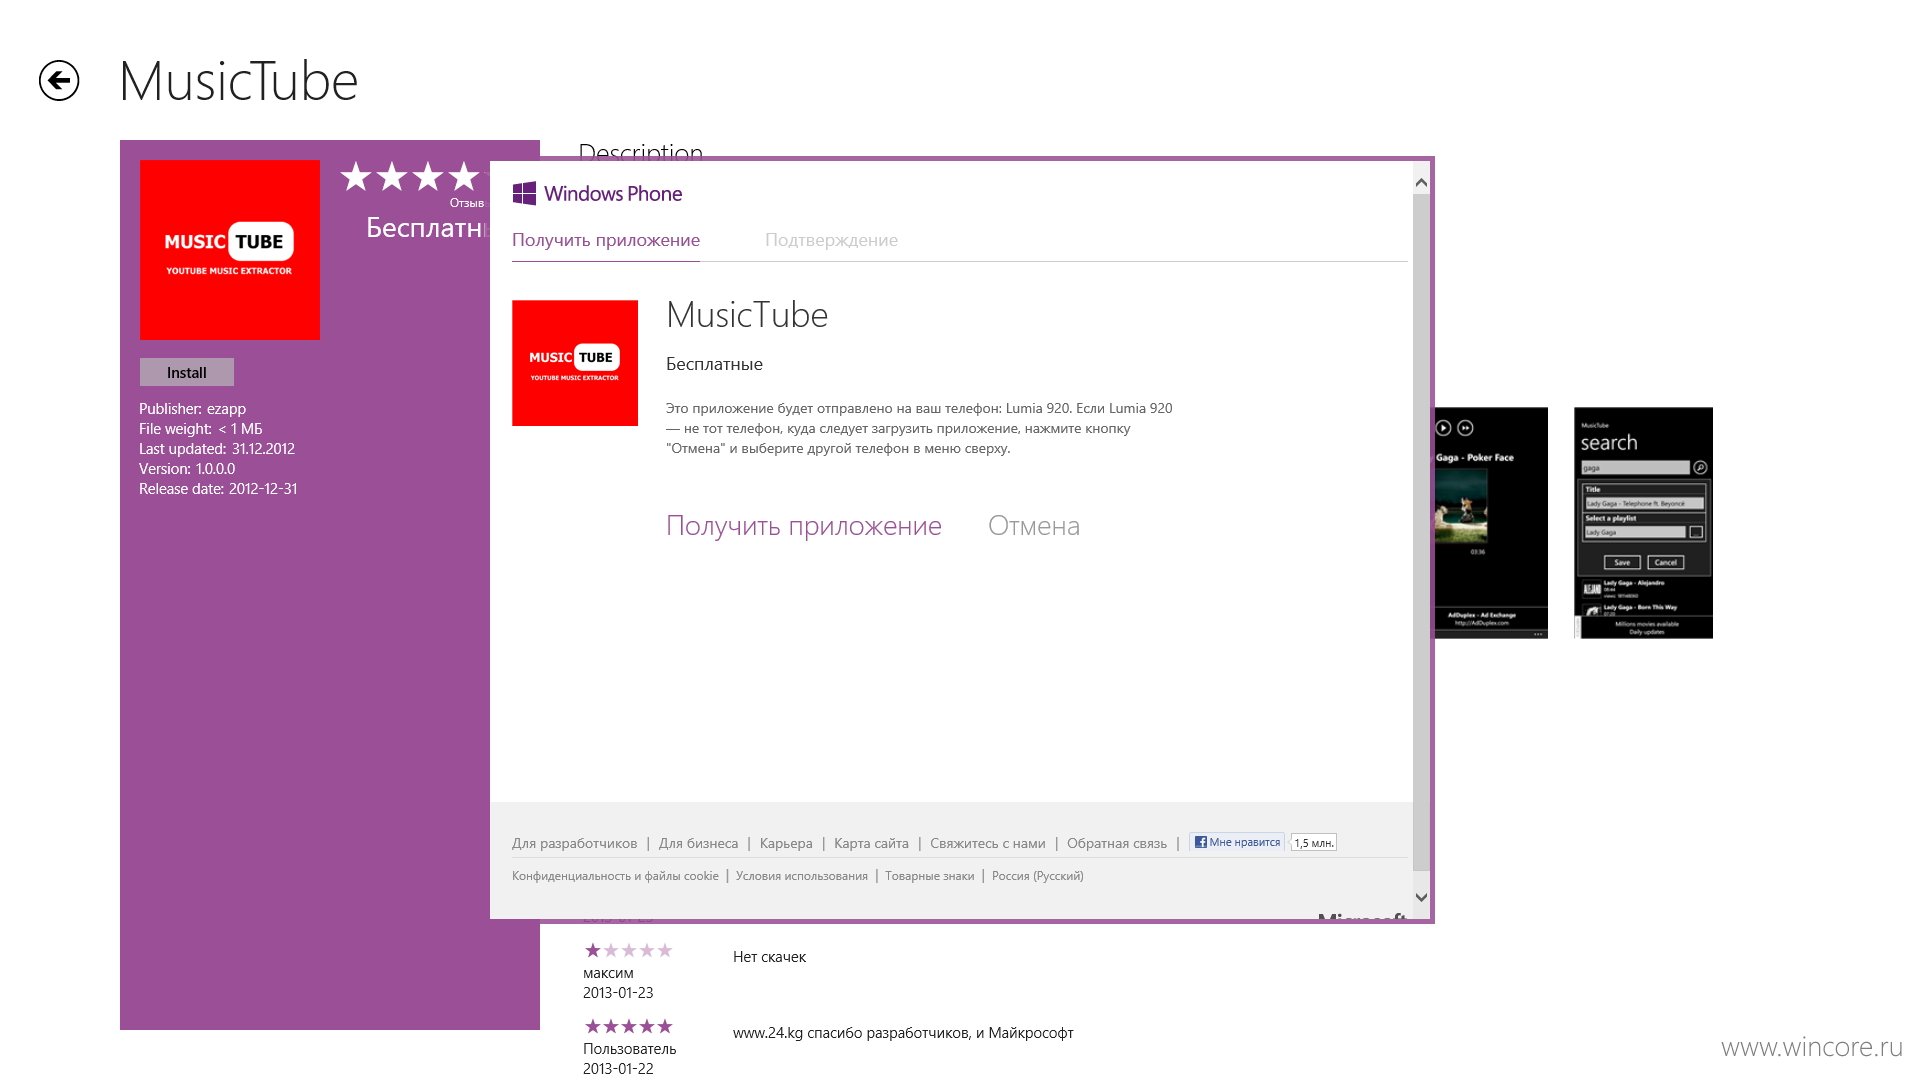Open 'Для разработчиков' footer link

coord(574,843)
